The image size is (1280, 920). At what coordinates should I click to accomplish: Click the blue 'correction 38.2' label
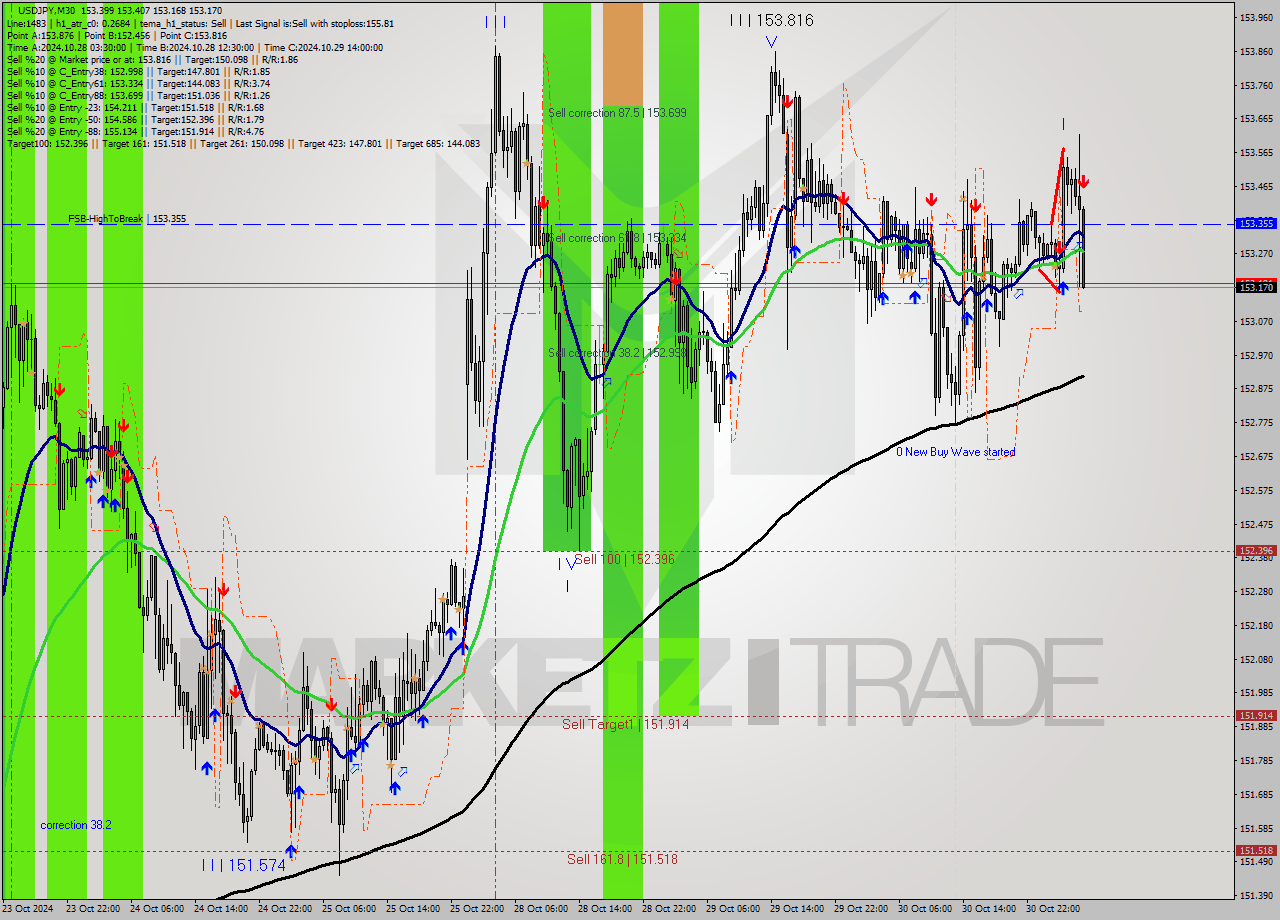(x=76, y=825)
